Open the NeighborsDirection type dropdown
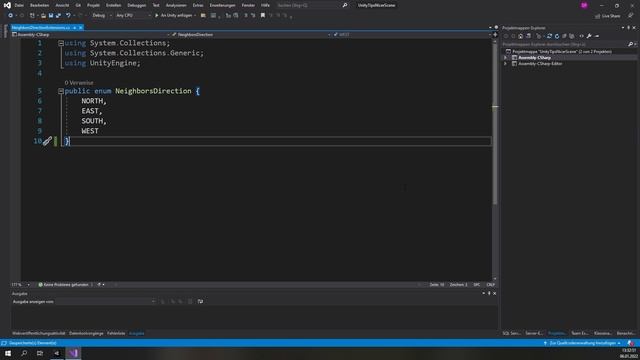 (251, 35)
